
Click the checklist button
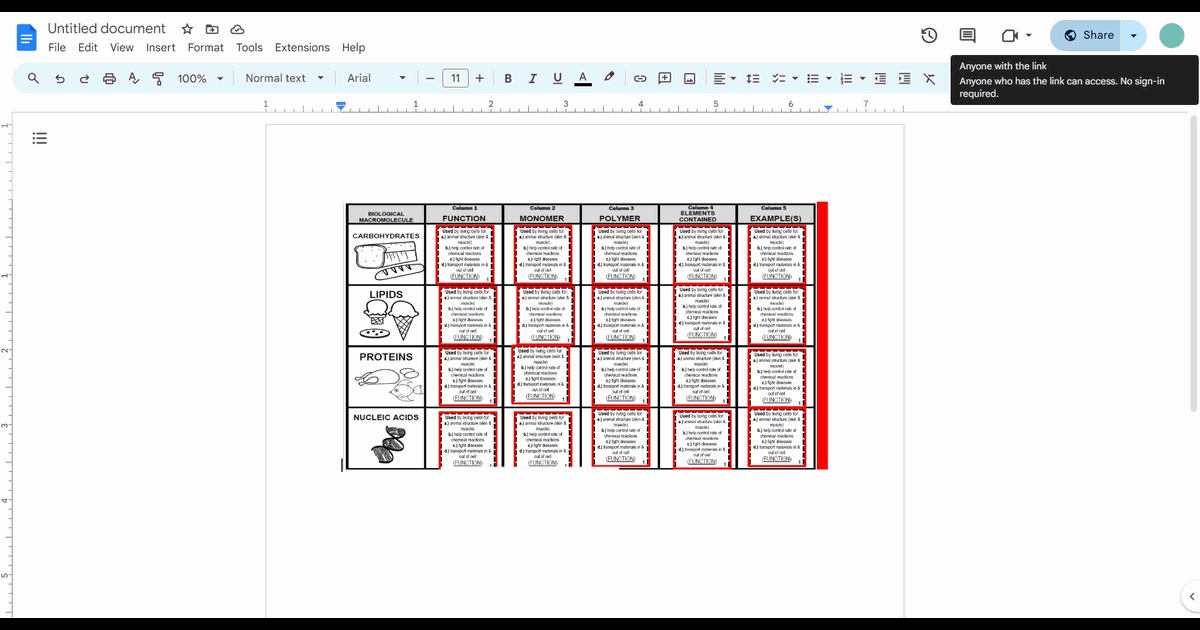[778, 78]
